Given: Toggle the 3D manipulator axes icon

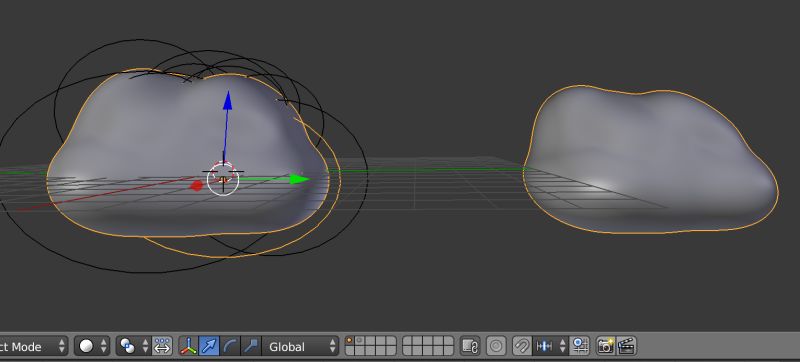Looking at the screenshot, I should click(x=188, y=347).
